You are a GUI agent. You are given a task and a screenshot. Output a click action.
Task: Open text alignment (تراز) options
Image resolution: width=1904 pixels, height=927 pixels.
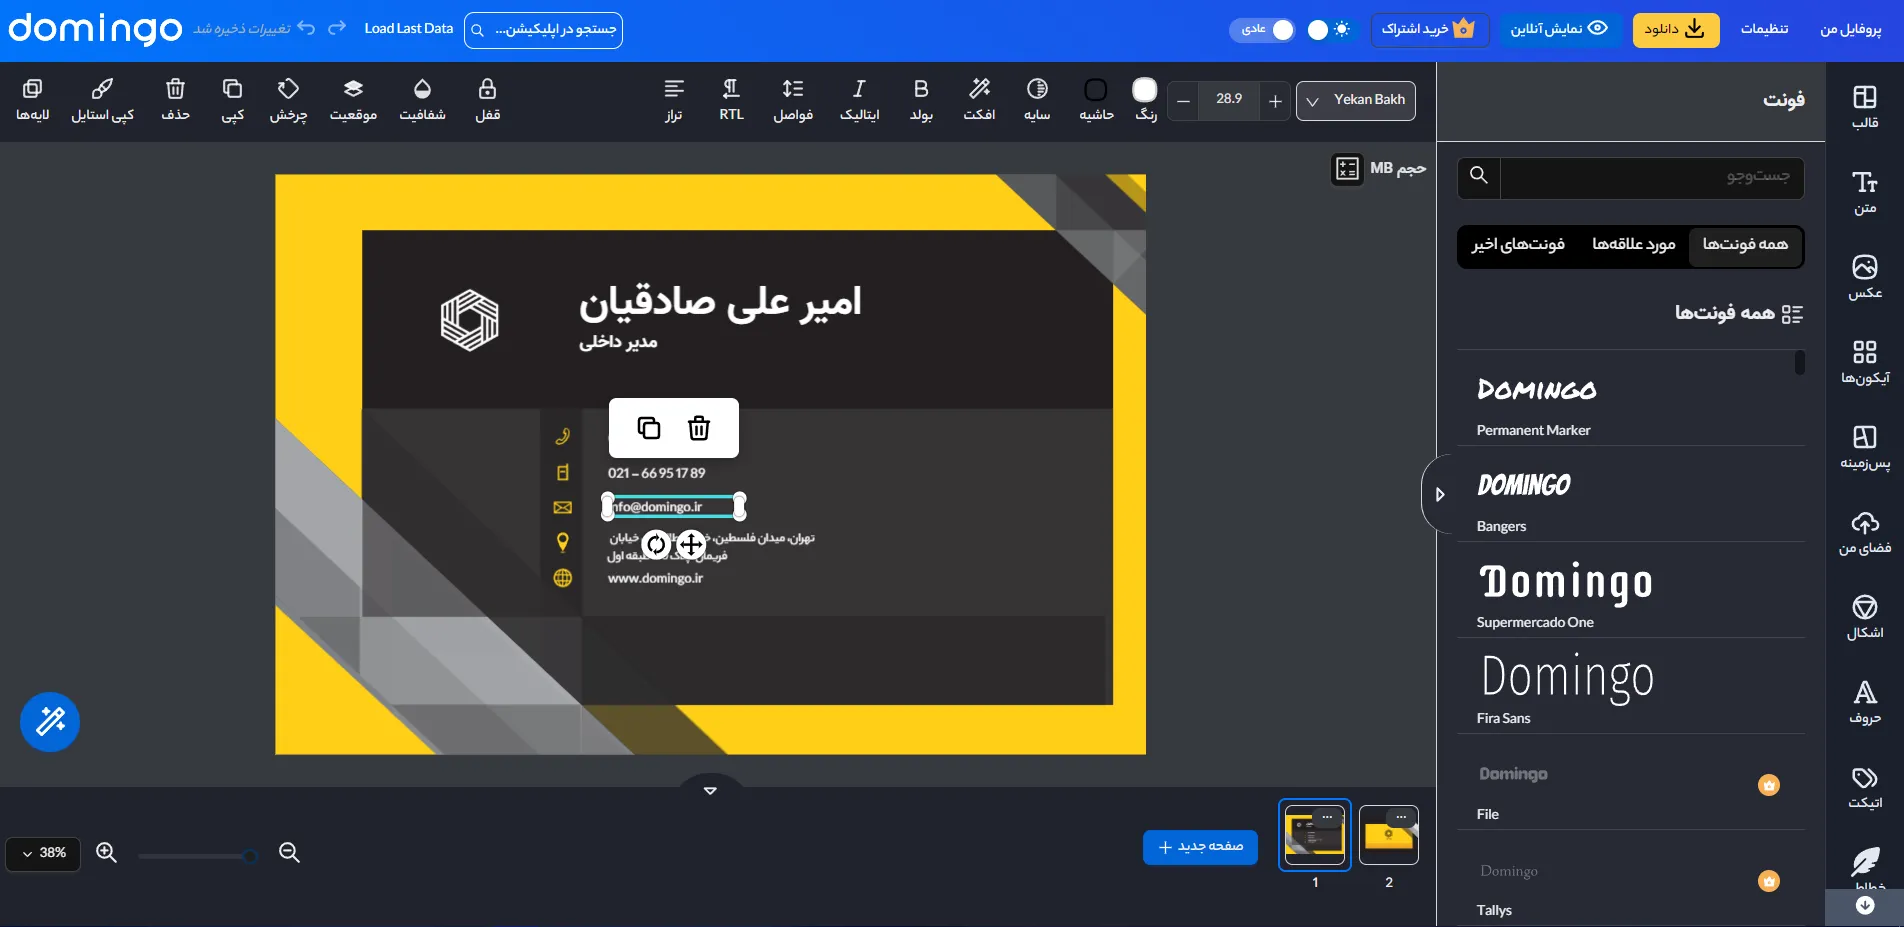click(674, 100)
